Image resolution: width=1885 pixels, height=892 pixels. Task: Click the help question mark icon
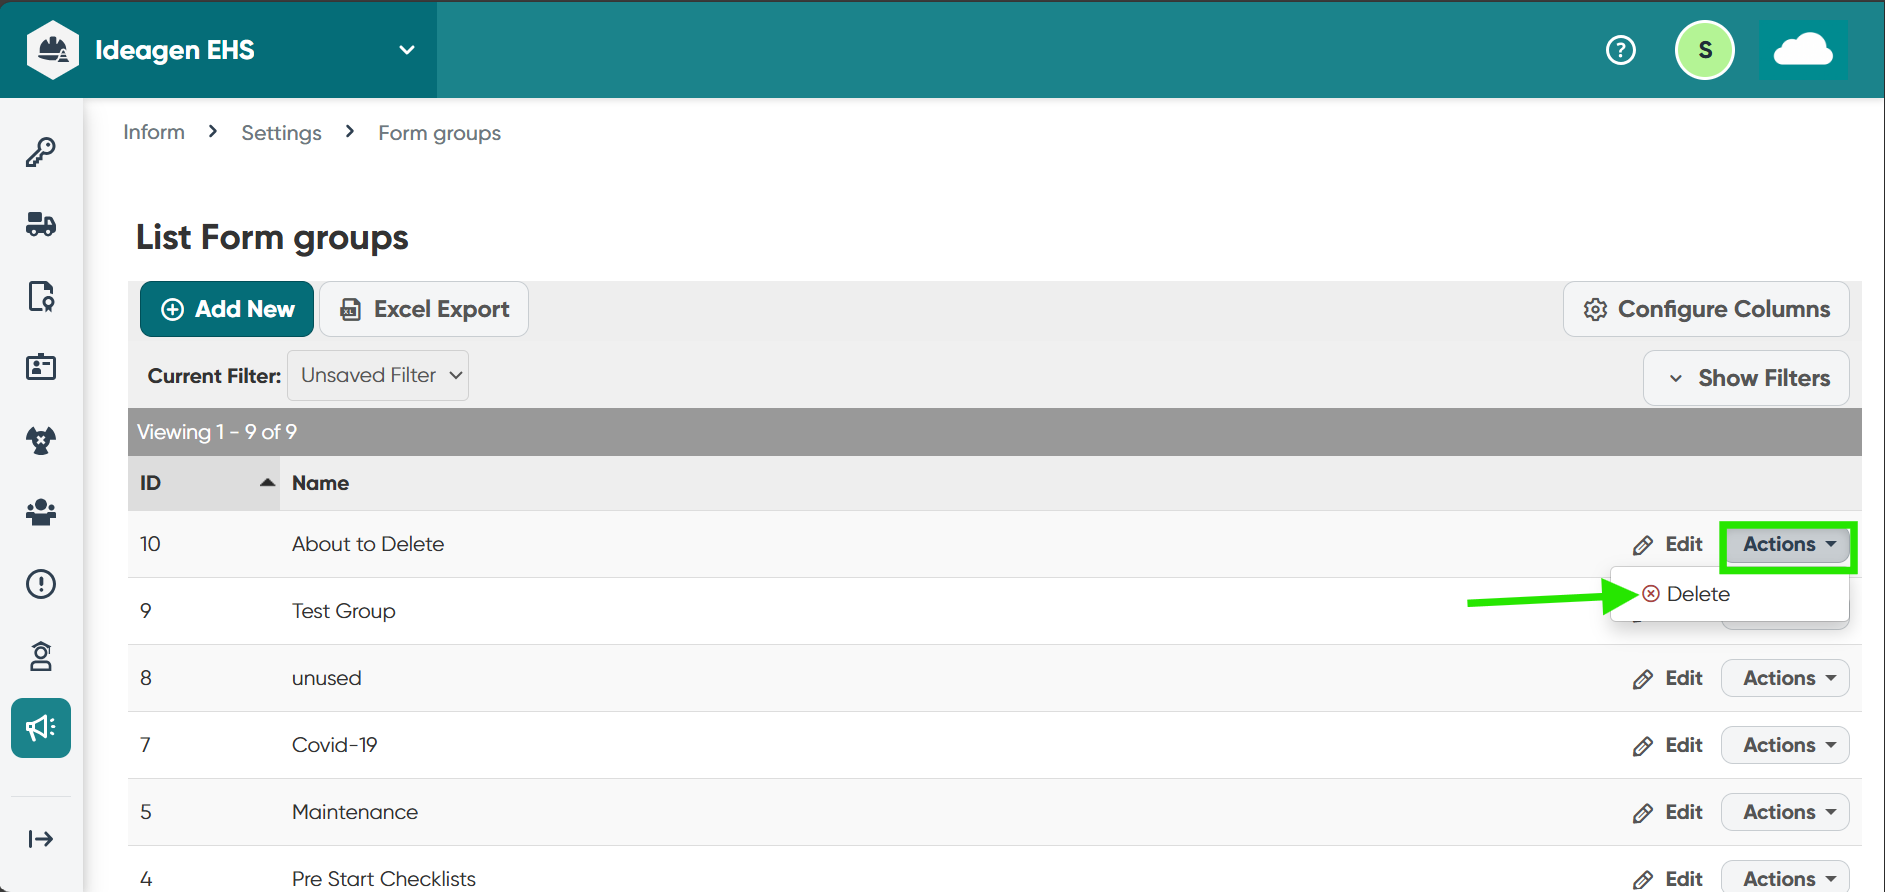[x=1620, y=50]
